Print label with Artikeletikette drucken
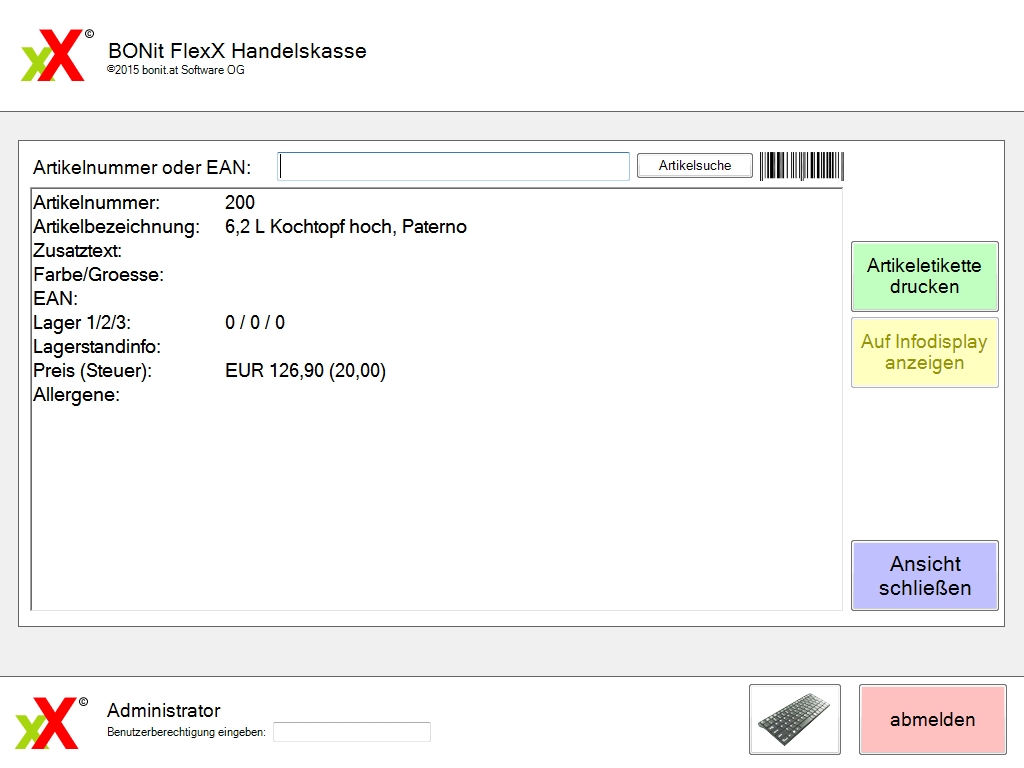 click(925, 276)
